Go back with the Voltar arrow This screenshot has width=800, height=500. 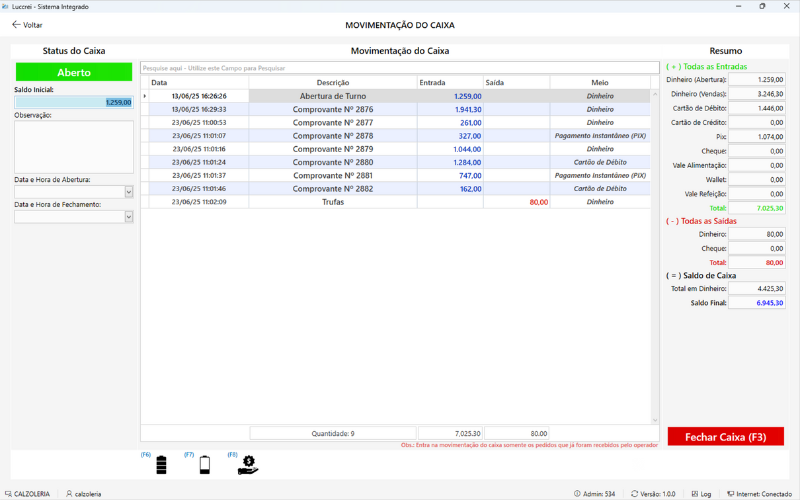(27, 24)
